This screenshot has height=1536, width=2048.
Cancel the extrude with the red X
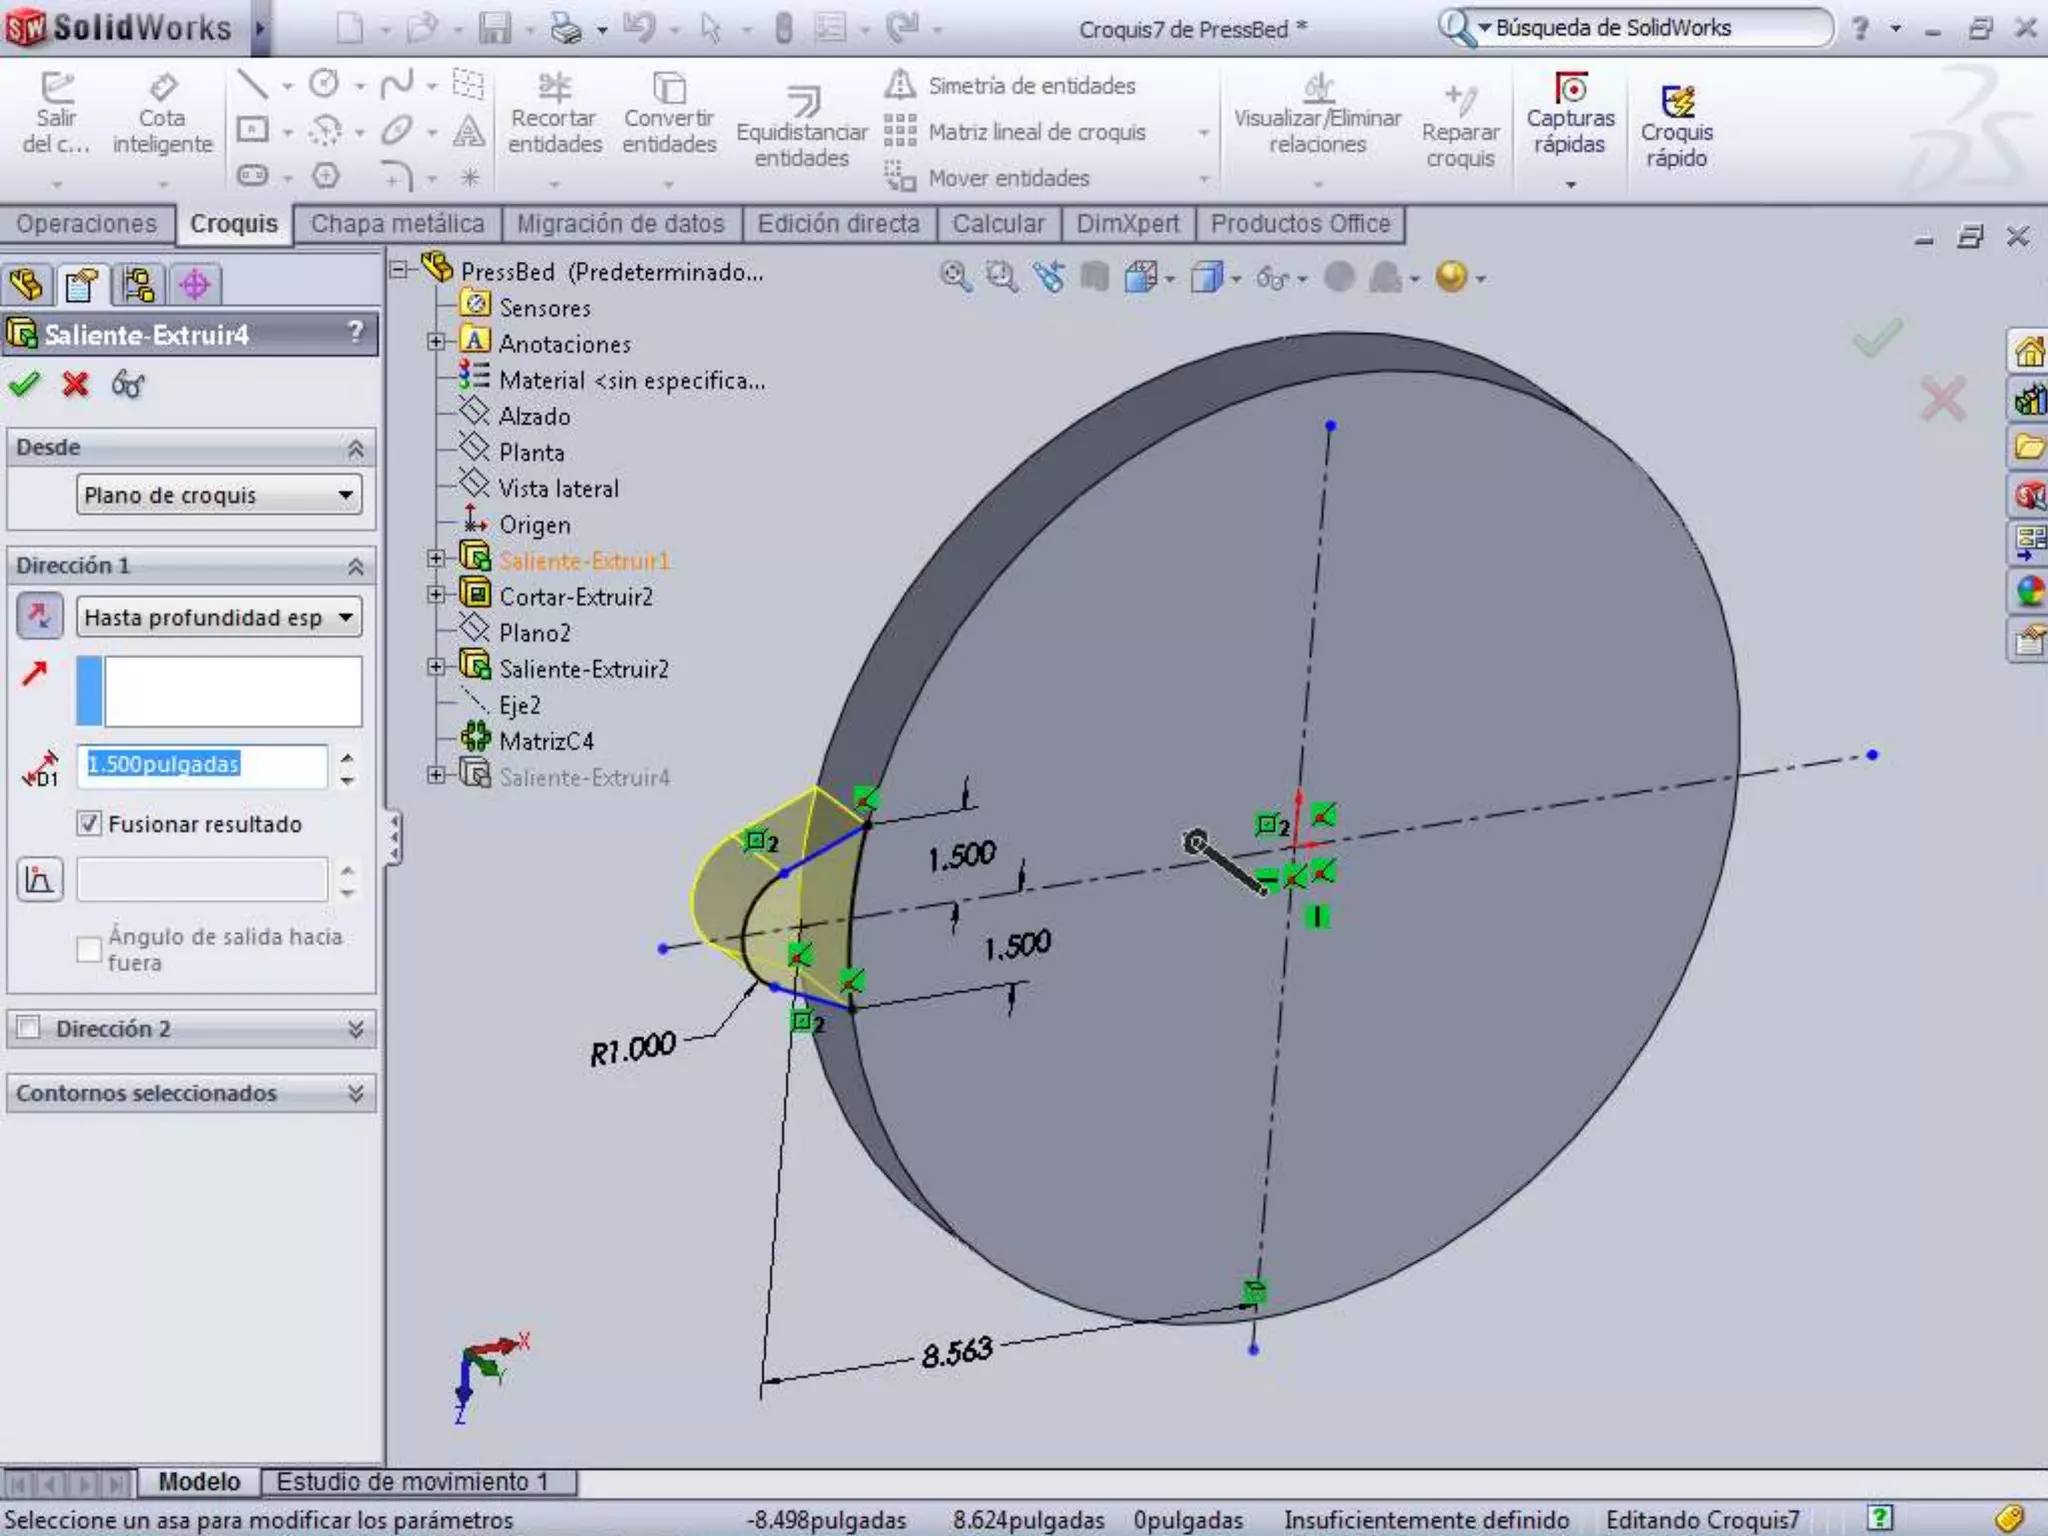(x=75, y=384)
